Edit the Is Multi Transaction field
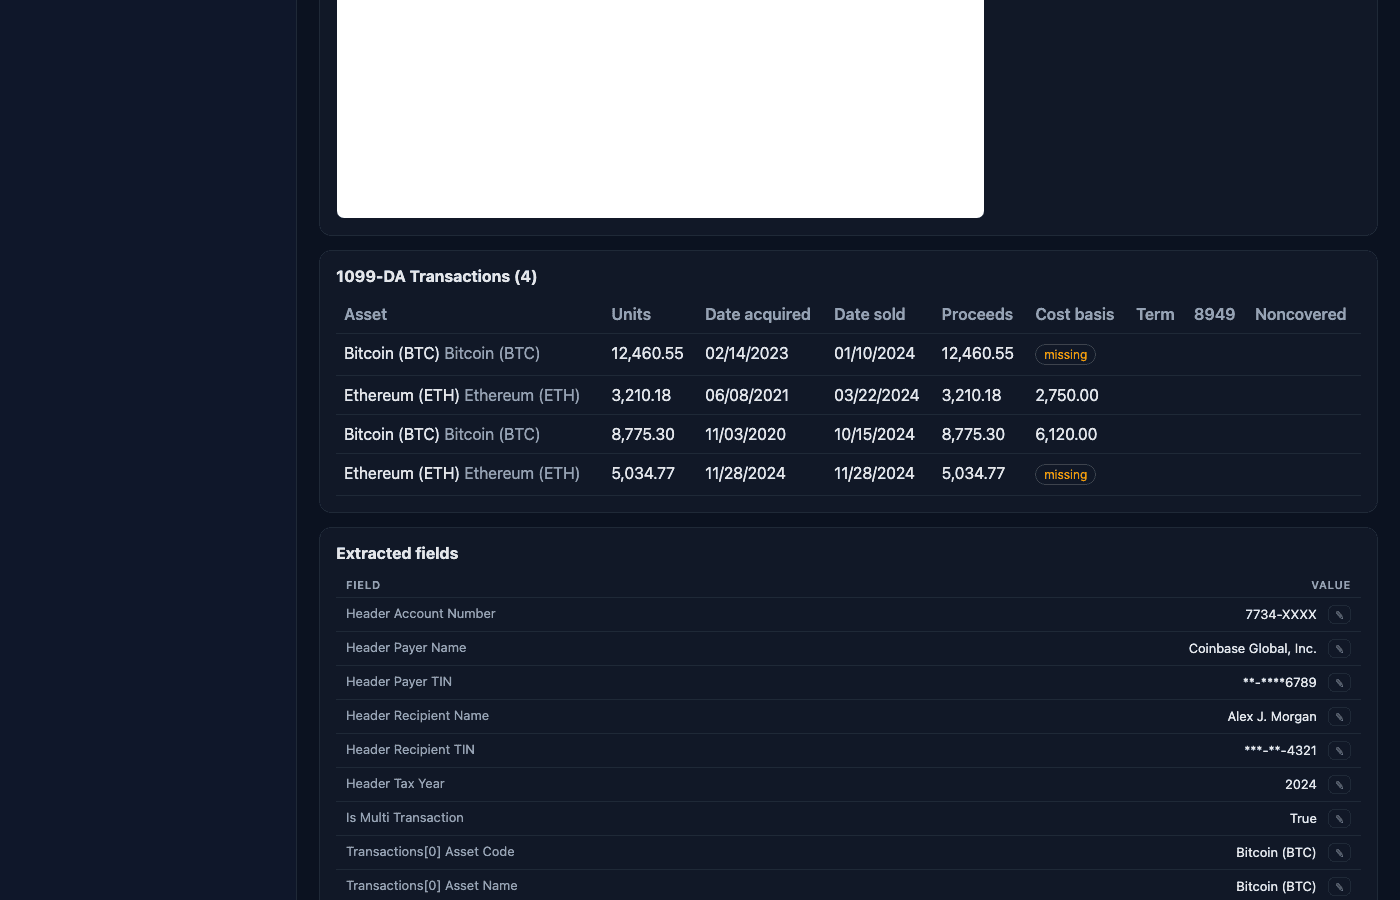Viewport: 1400px width, 900px height. pos(1339,819)
